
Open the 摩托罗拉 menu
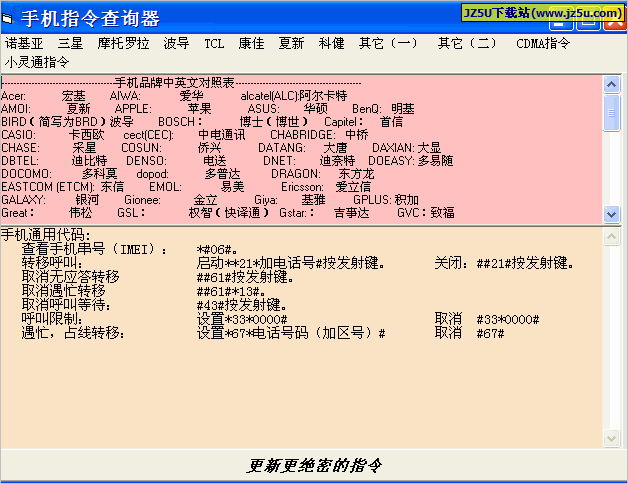coord(123,43)
